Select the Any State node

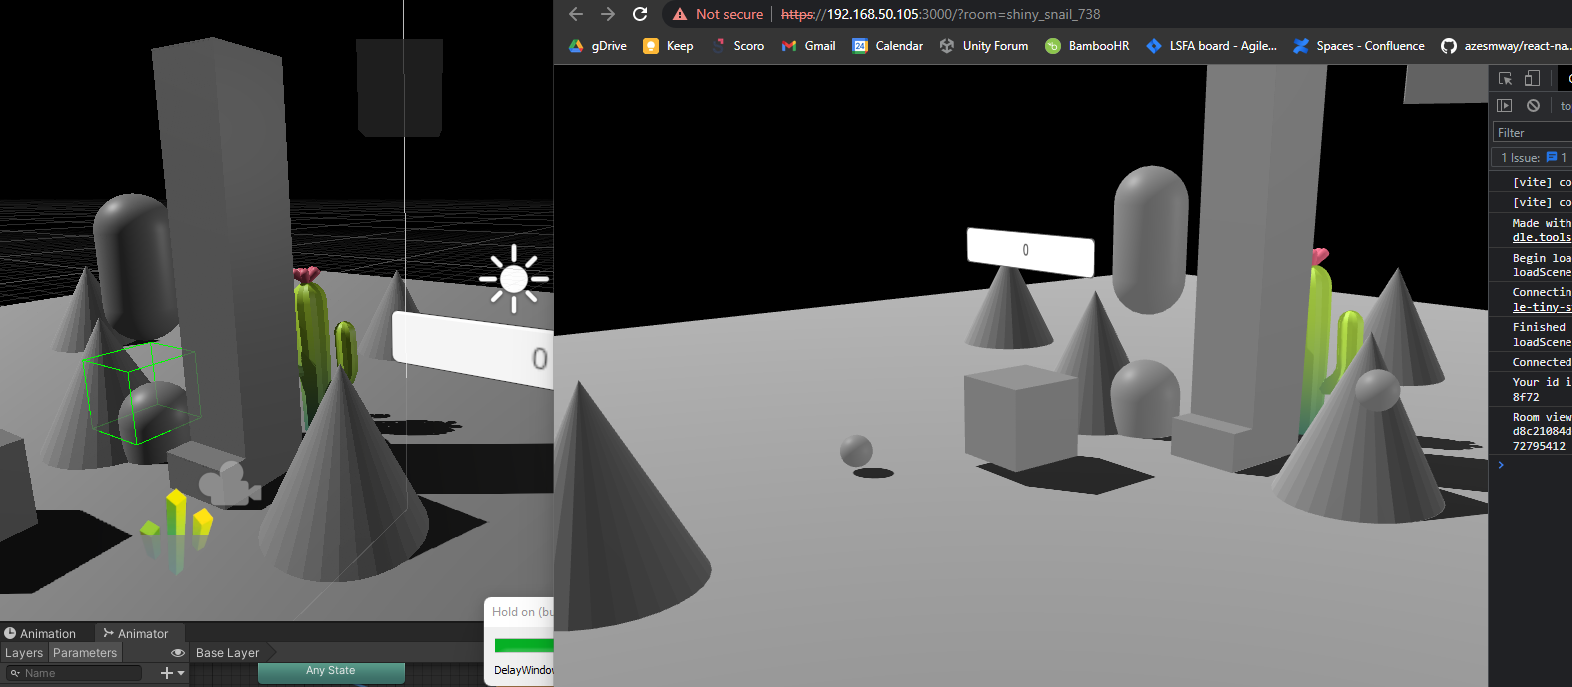[331, 671]
